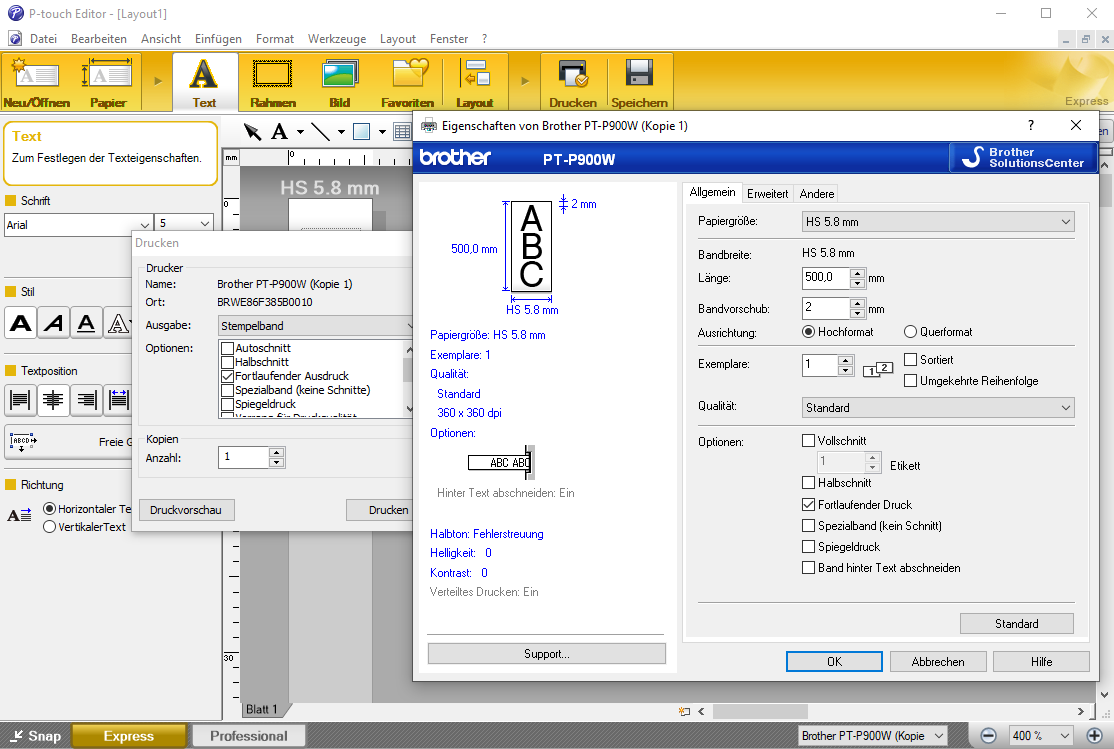Image resolution: width=1114 pixels, height=749 pixels.
Task: Click the Bild toolbar icon
Action: (x=340, y=82)
